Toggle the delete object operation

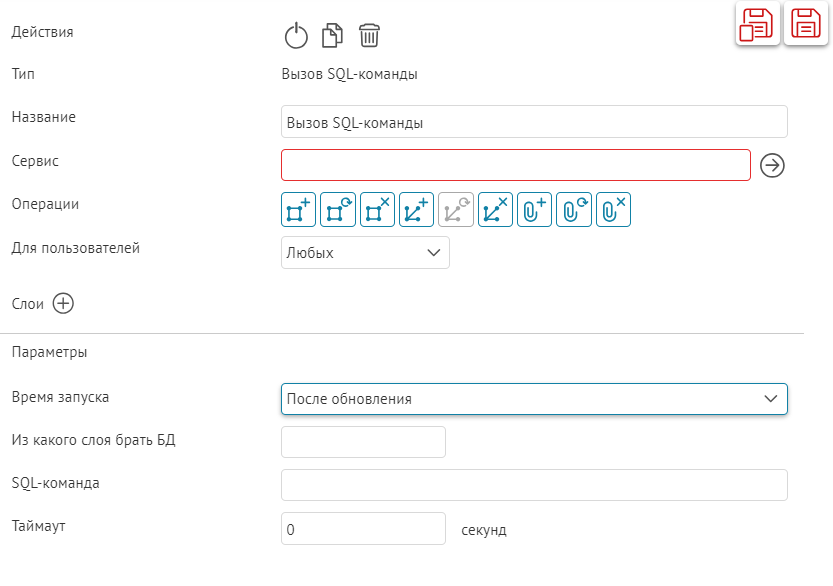coord(377,210)
